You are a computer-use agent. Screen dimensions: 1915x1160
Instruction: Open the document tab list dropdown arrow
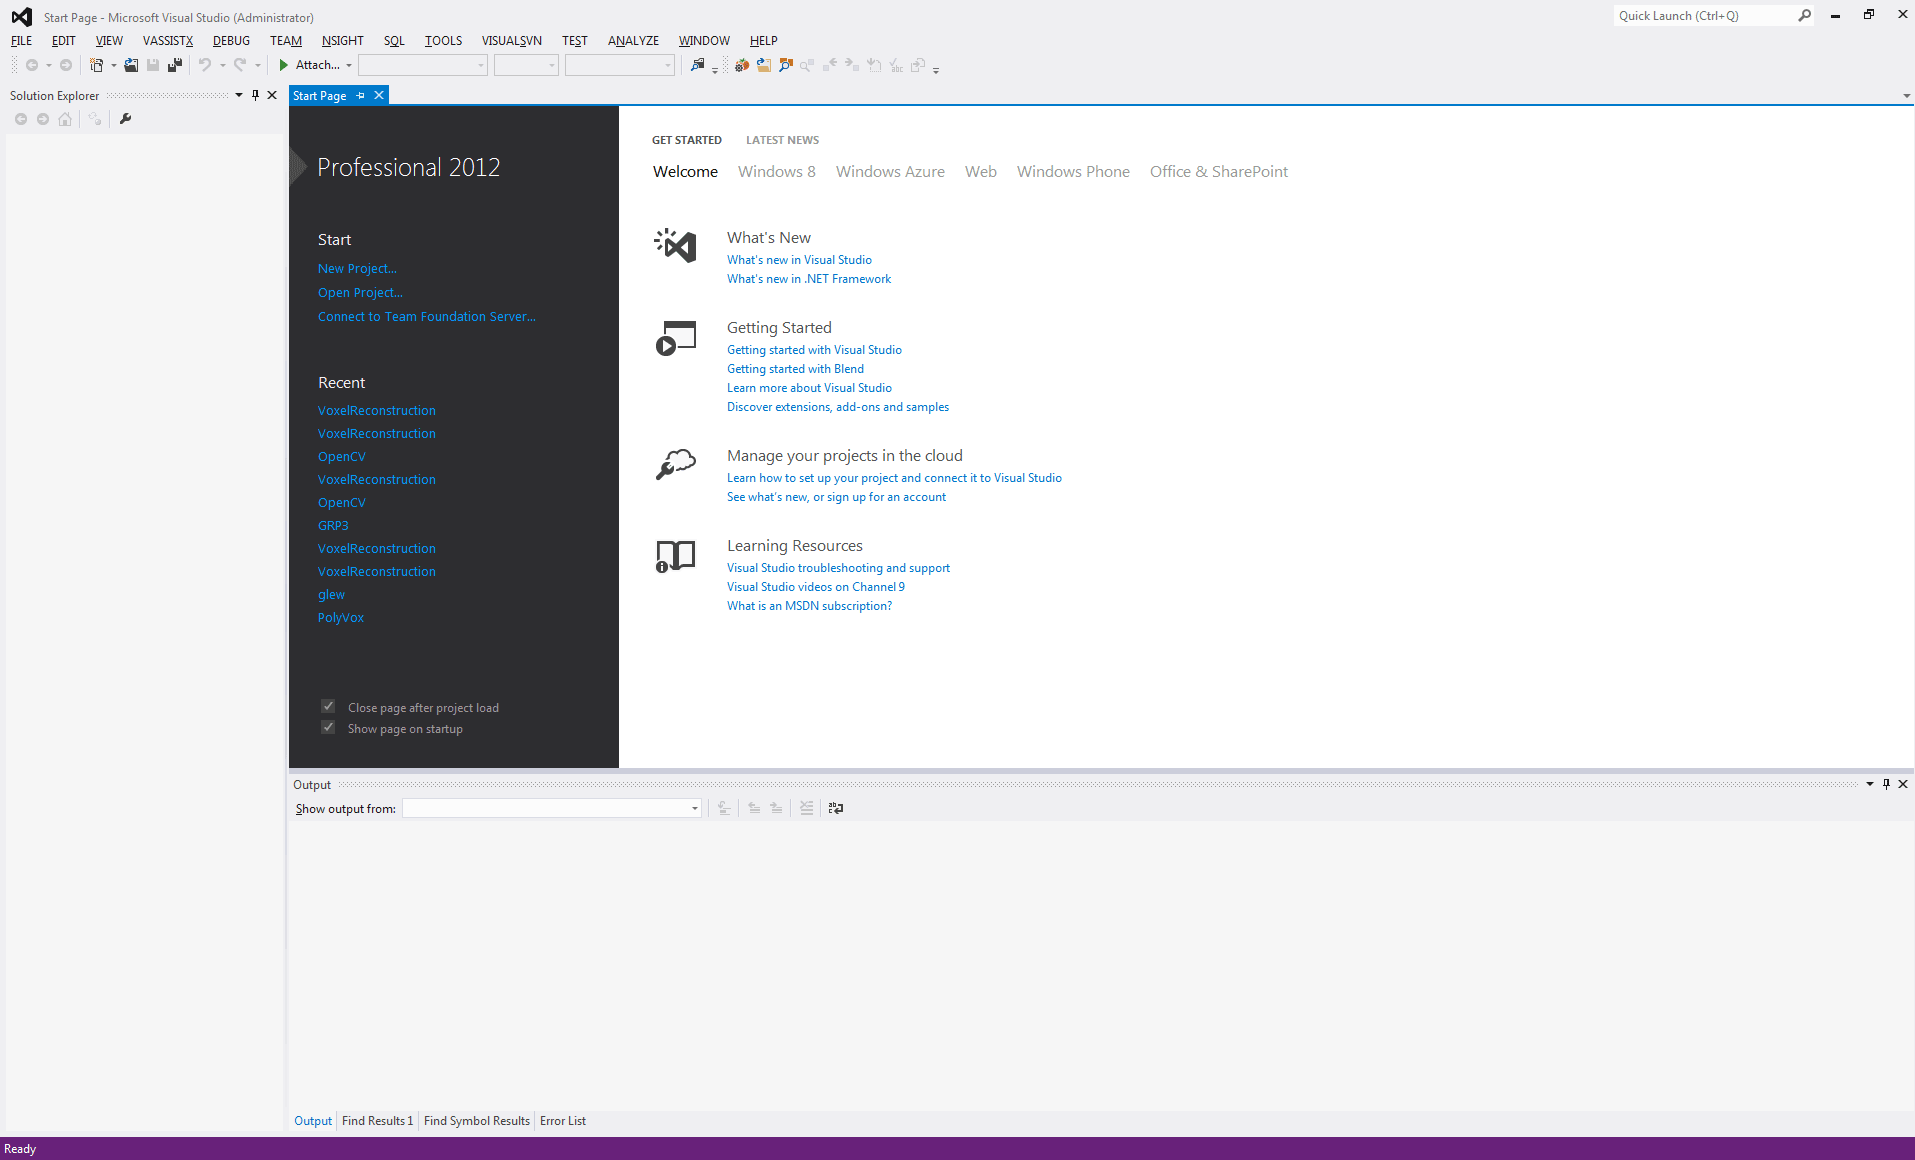(1906, 96)
